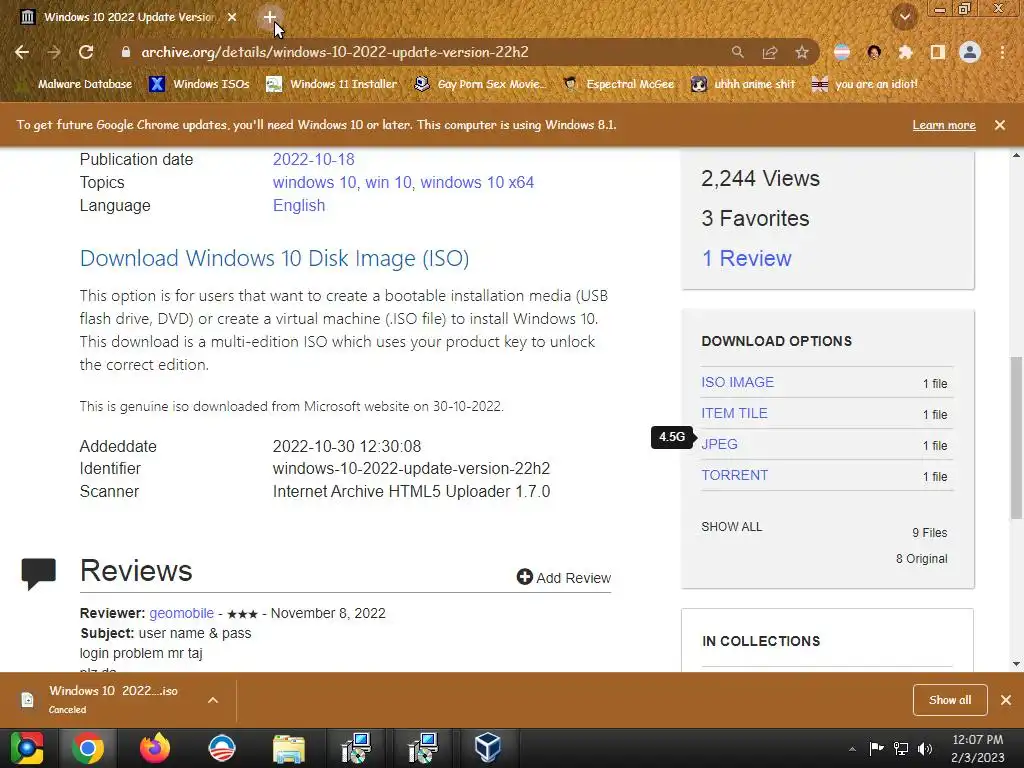
Task: Click the 2022-10-18 publication date link
Action: tap(313, 159)
